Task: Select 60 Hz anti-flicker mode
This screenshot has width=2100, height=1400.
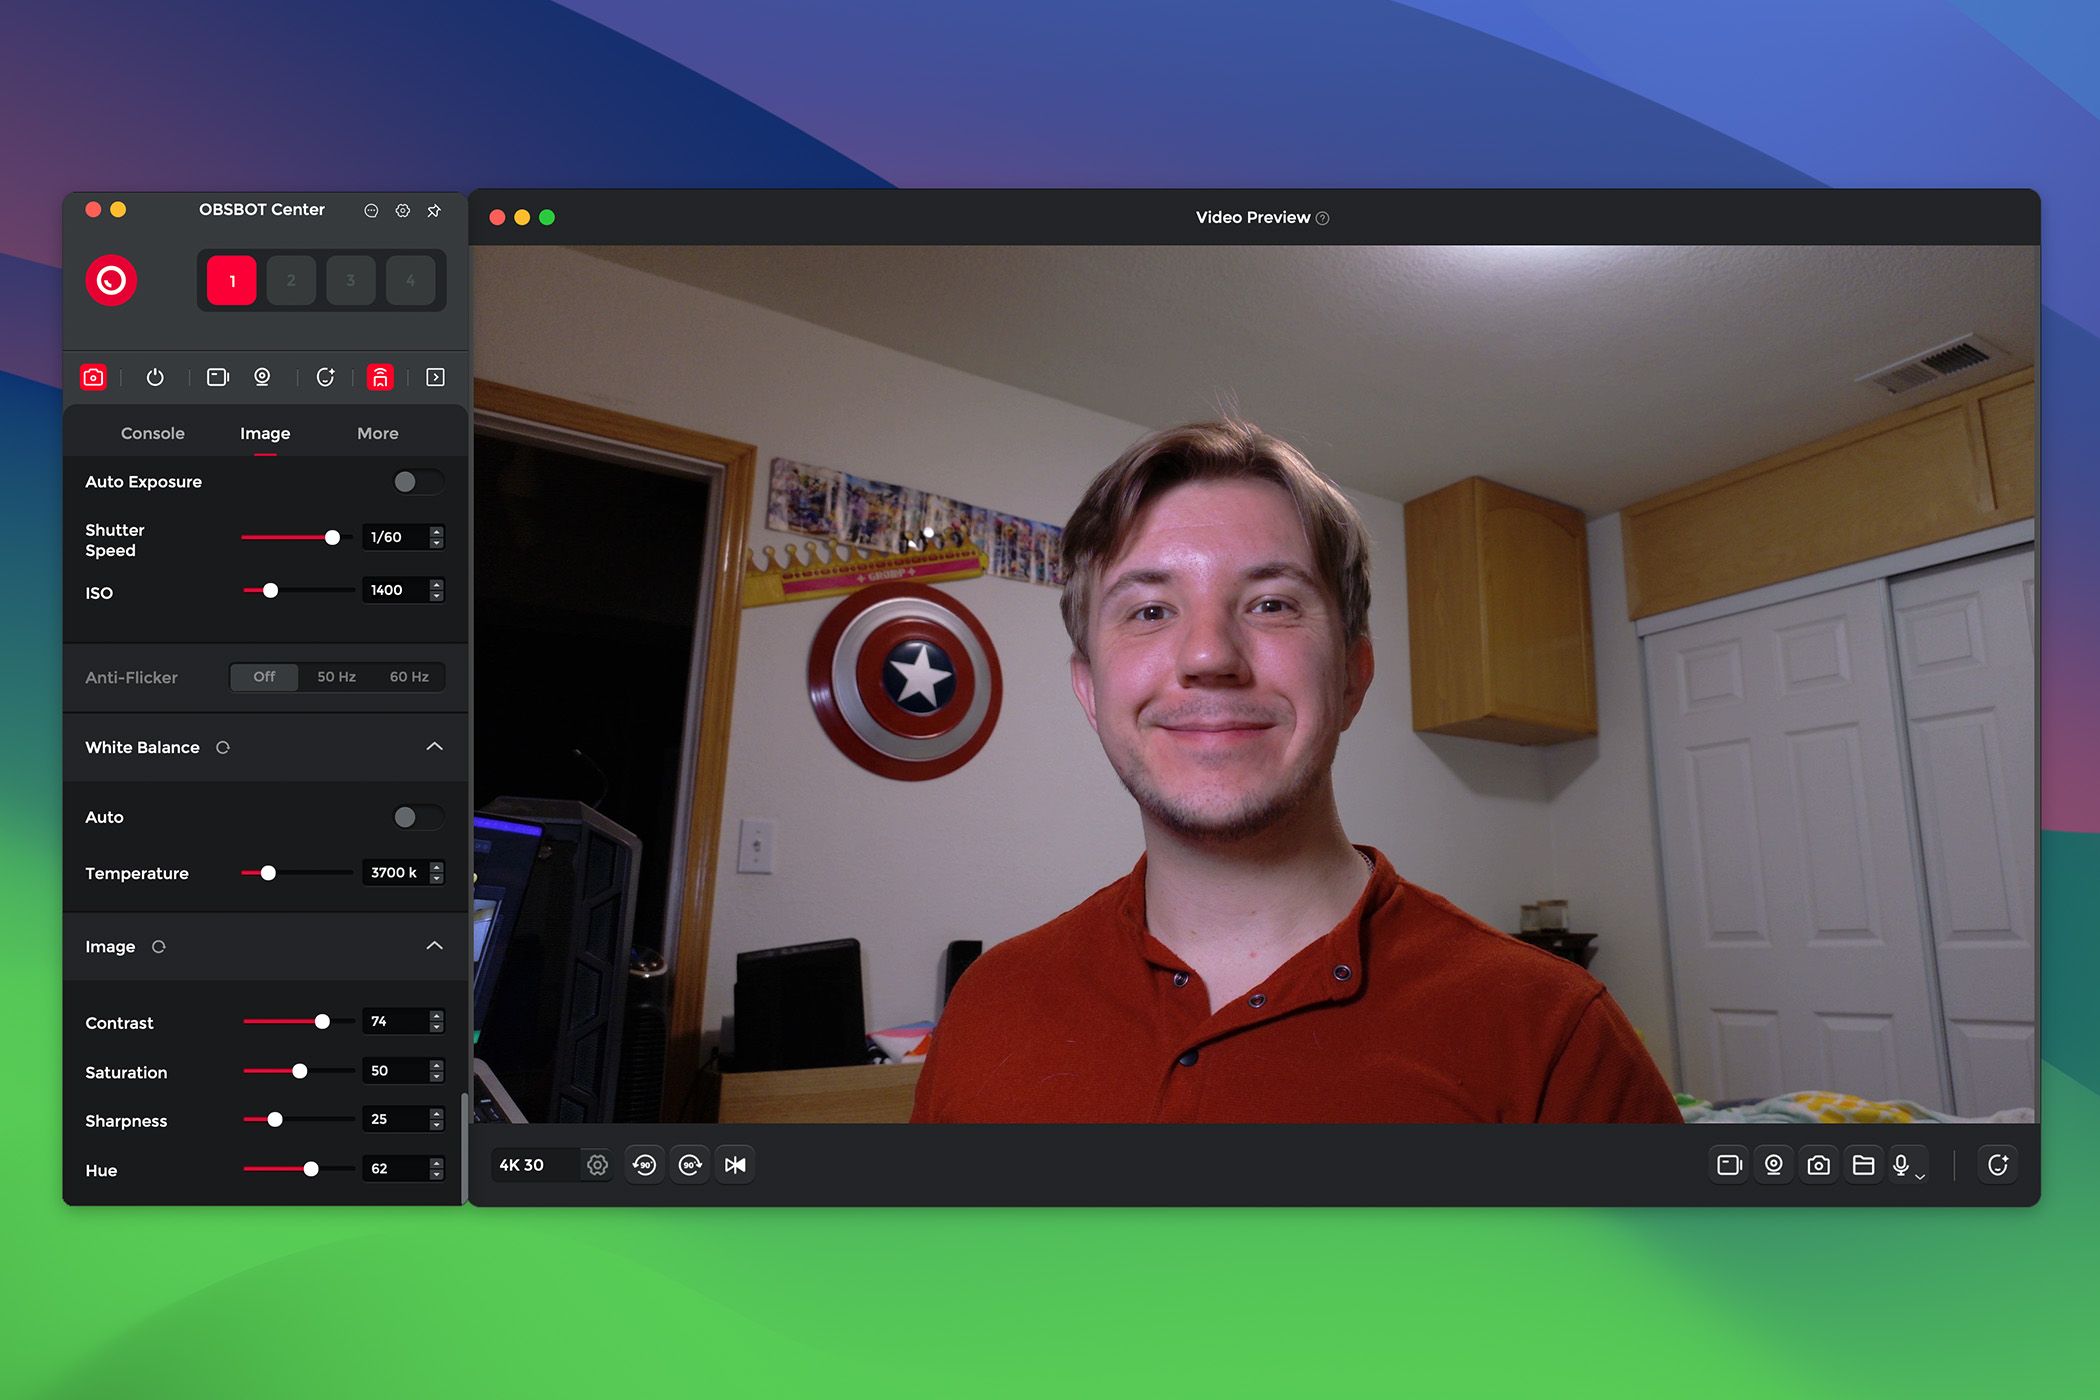Action: [x=410, y=677]
